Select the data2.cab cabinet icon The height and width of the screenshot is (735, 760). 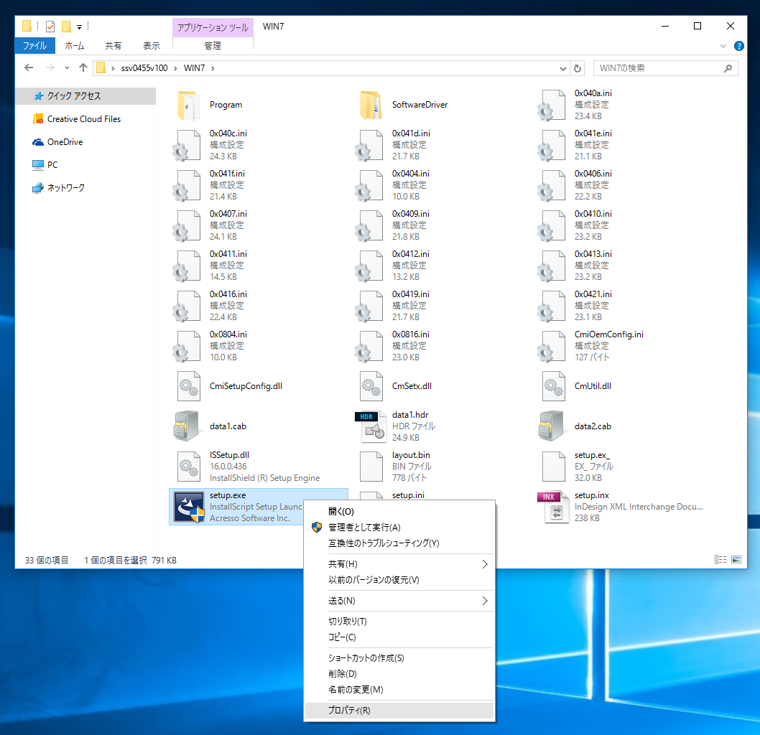coord(552,426)
